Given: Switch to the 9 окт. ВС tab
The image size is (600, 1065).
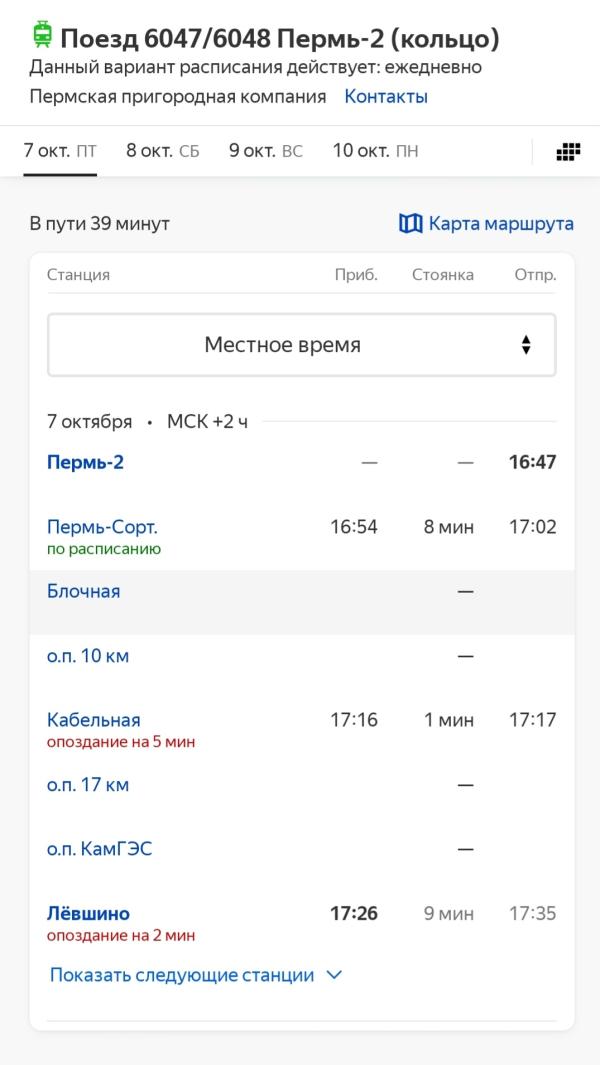Looking at the screenshot, I should (x=265, y=151).
